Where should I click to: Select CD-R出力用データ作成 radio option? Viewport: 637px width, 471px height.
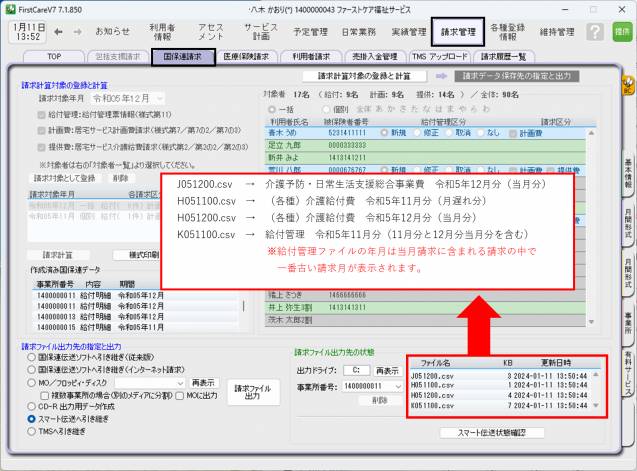pyautogui.click(x=30, y=381)
